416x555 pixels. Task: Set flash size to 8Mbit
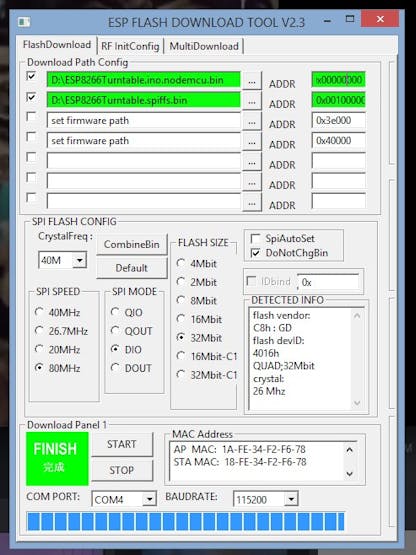coord(196,301)
